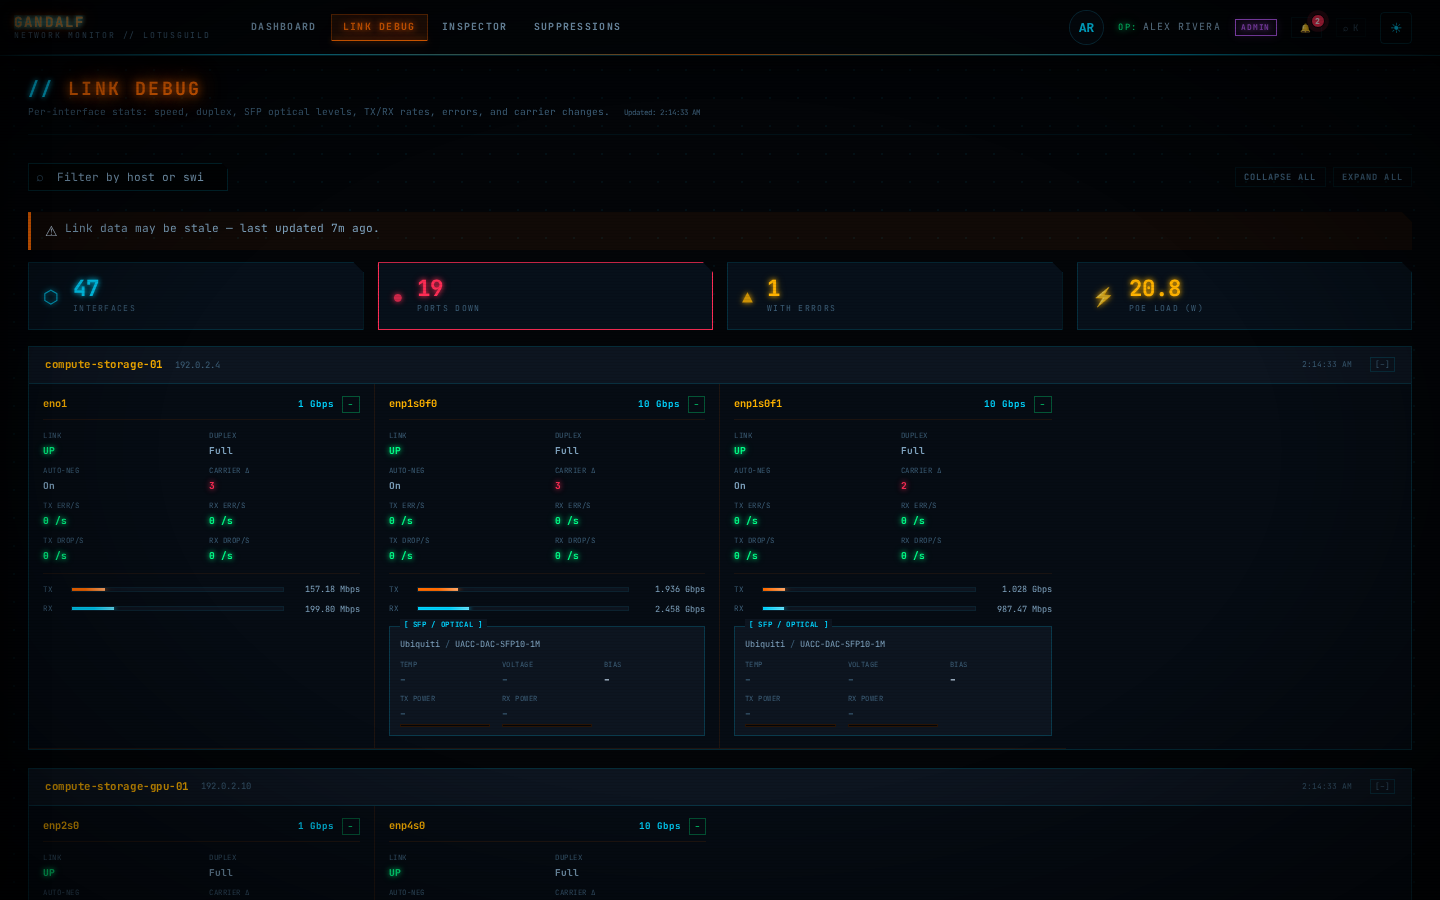
Task: Open the Suppressions tab
Action: tap(577, 27)
